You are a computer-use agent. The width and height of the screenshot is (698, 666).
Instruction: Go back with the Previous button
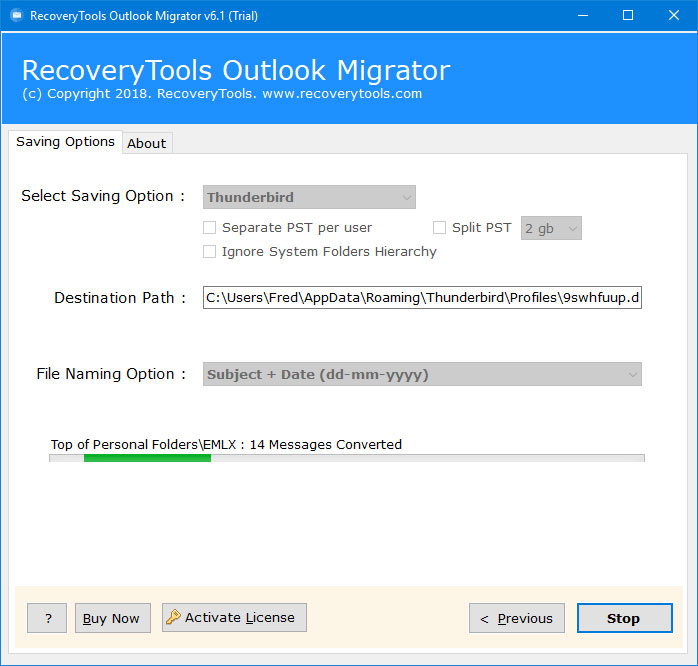point(516,618)
